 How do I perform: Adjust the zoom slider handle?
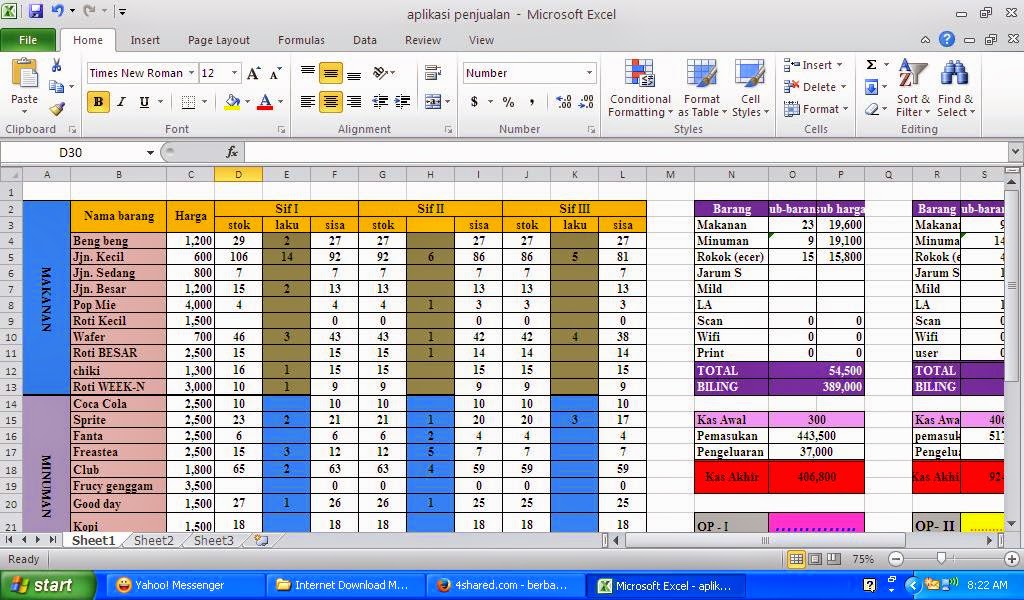tap(941, 558)
